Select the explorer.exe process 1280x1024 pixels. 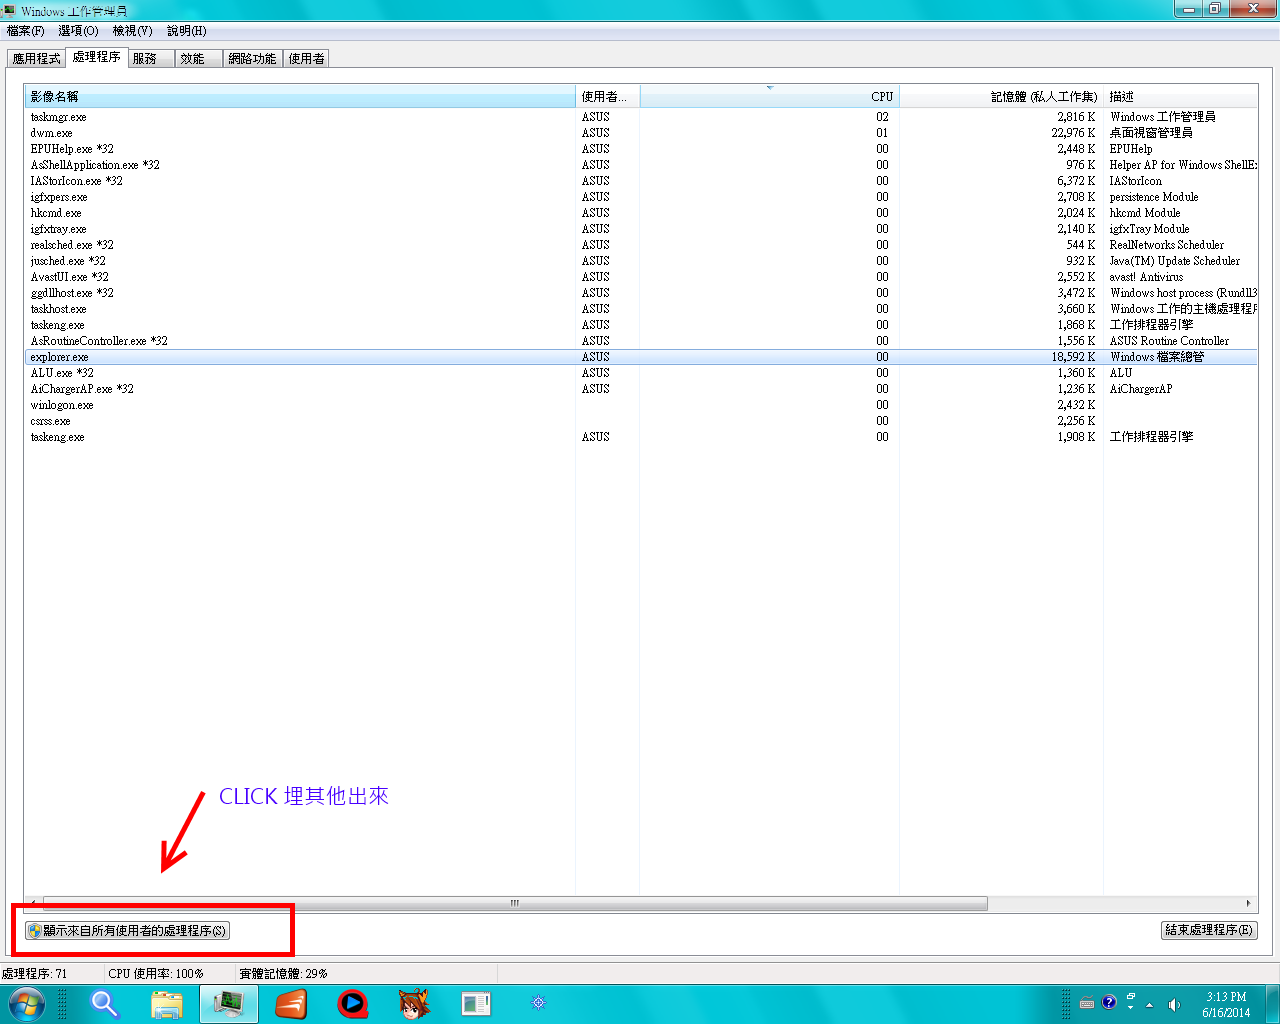641,357
